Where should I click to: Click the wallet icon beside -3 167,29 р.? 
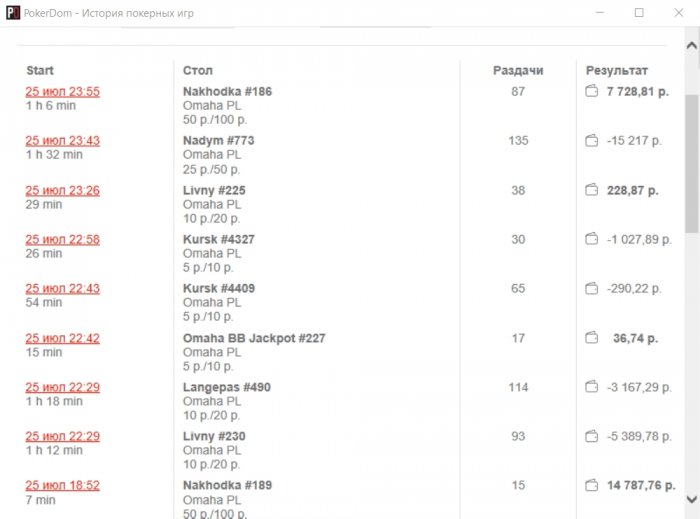point(592,387)
